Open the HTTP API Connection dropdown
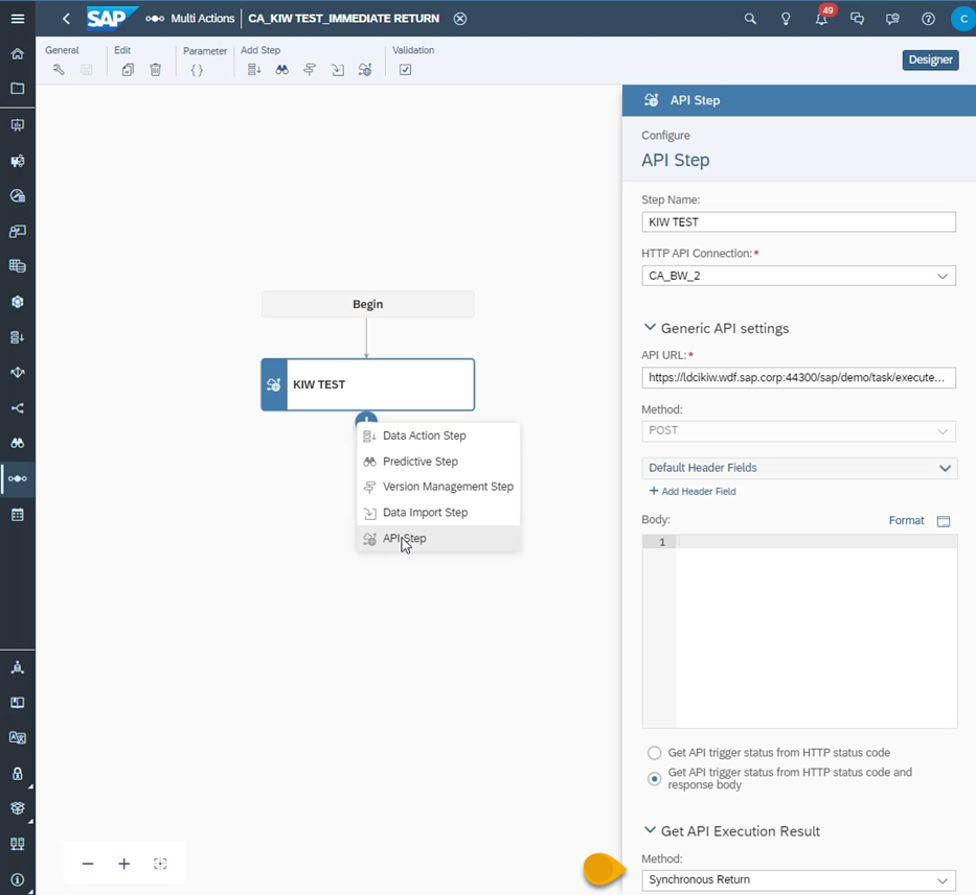The image size is (976, 895). pyautogui.click(x=799, y=276)
